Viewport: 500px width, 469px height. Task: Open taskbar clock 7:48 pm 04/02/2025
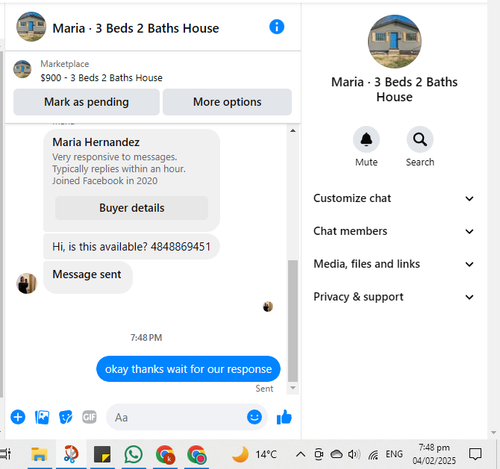434,454
